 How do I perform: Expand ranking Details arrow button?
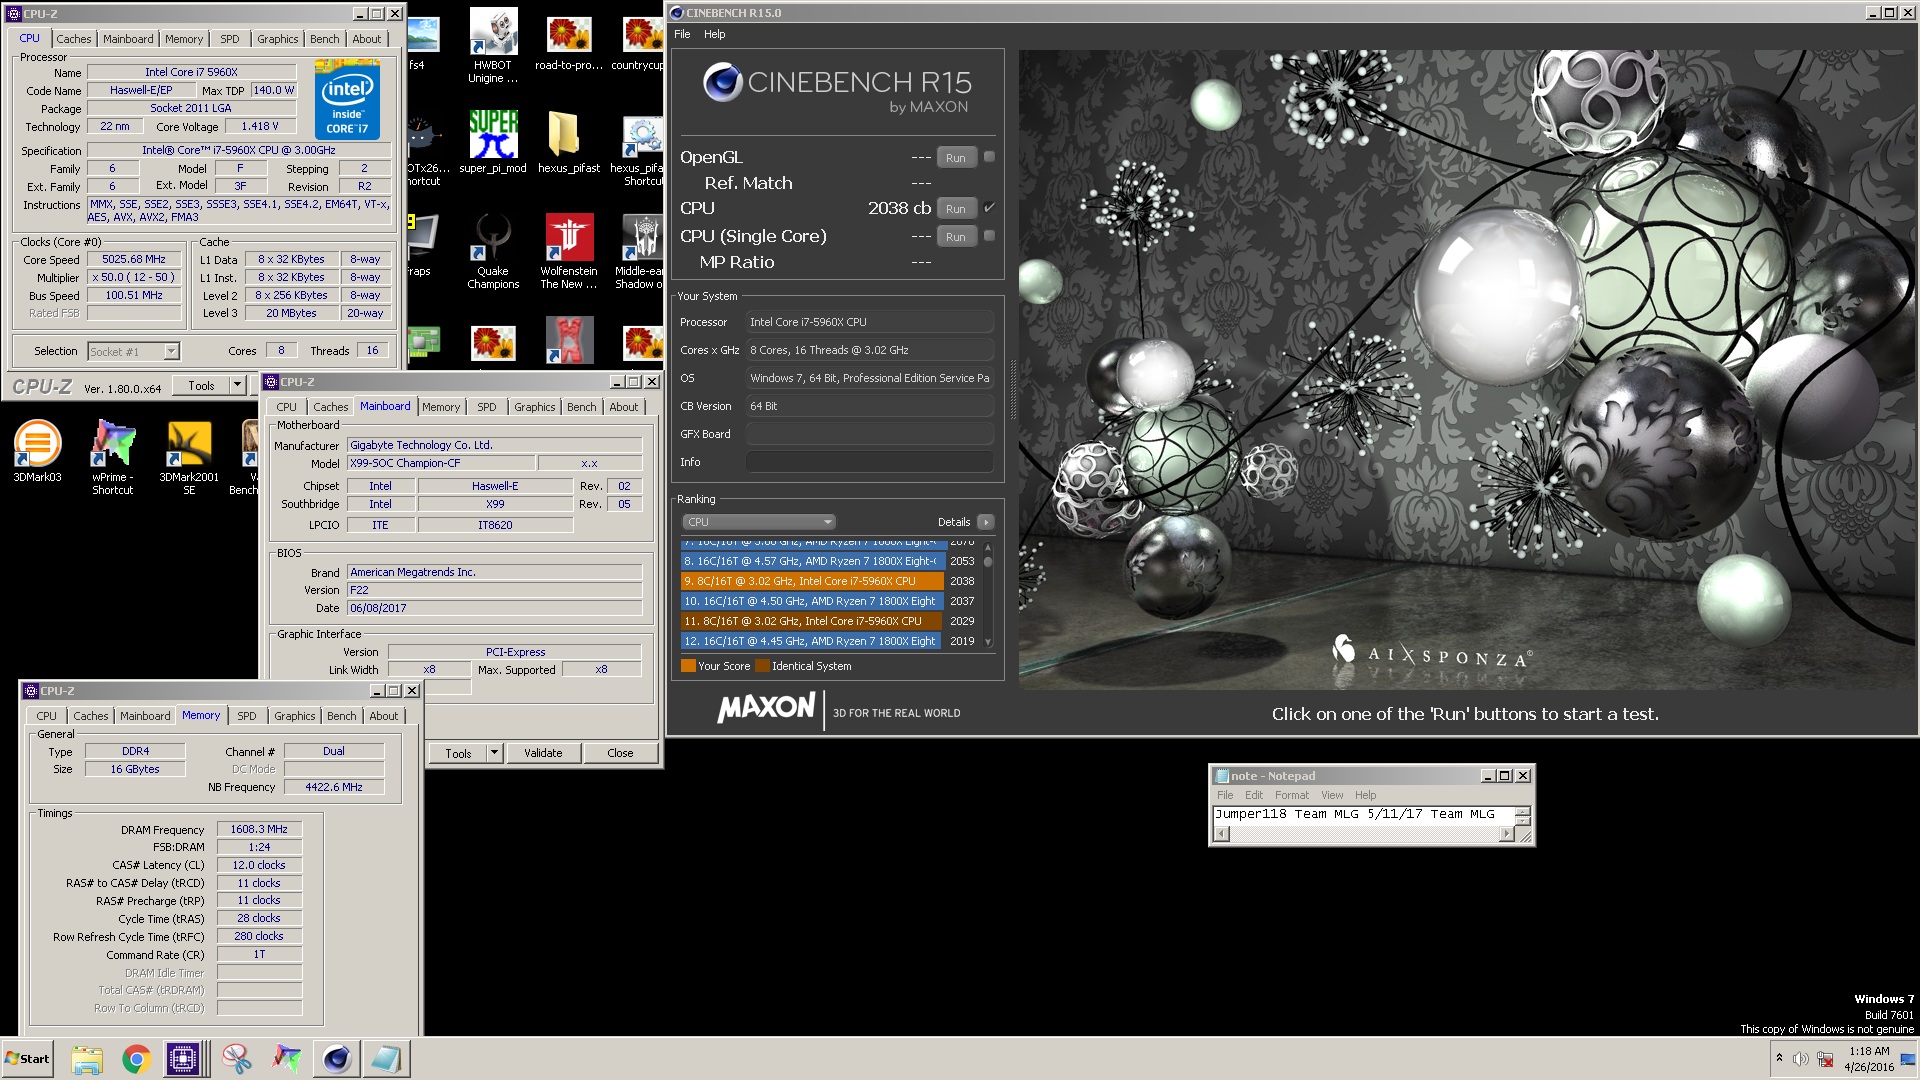tap(986, 522)
